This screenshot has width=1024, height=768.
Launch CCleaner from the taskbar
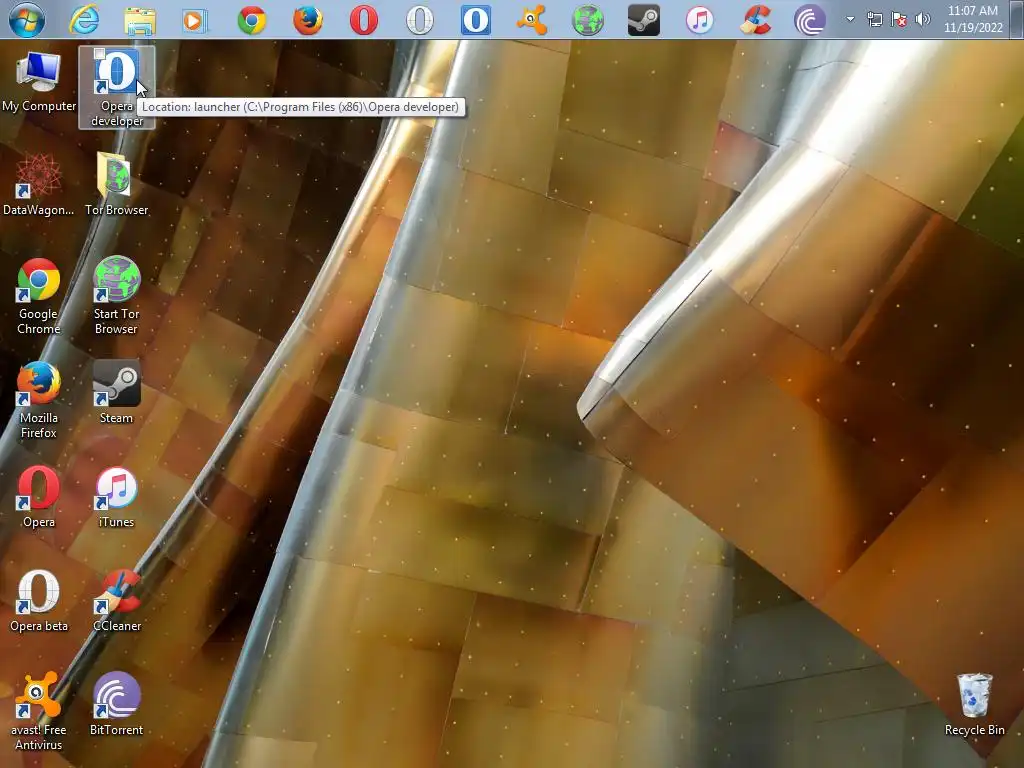[x=756, y=20]
